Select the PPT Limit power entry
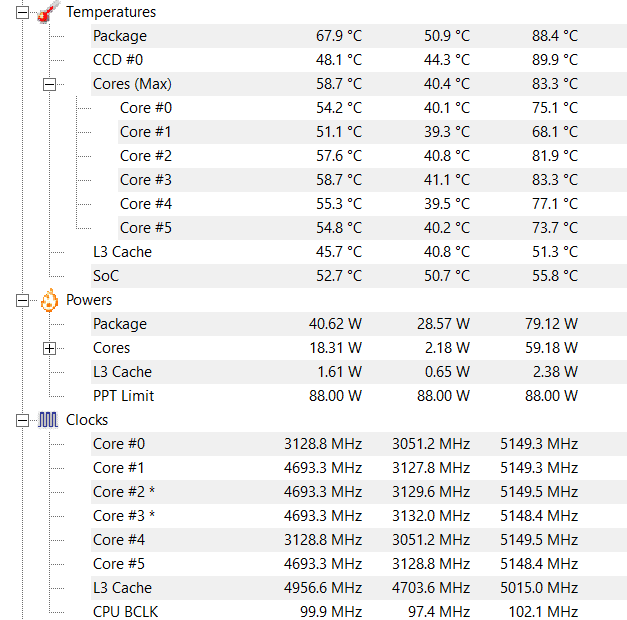 tap(123, 396)
